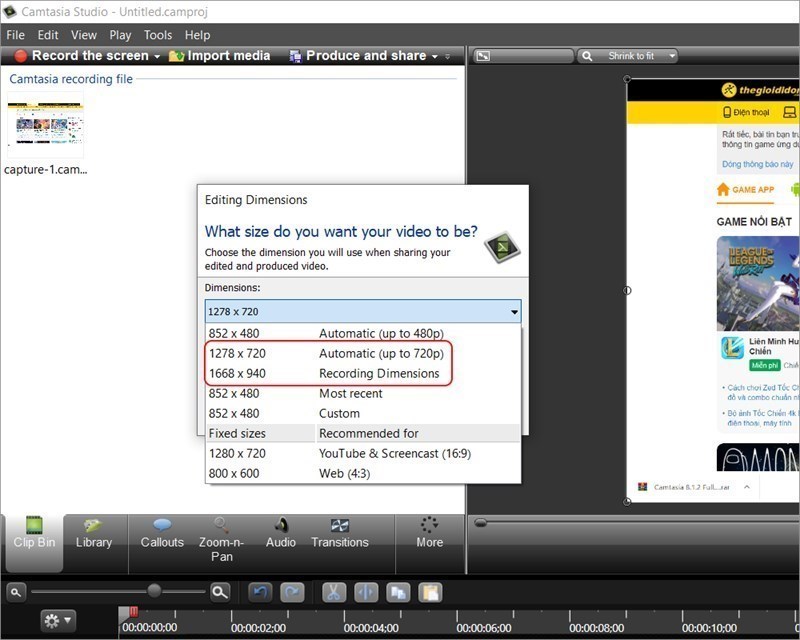Open the Tools menu

coord(158,35)
